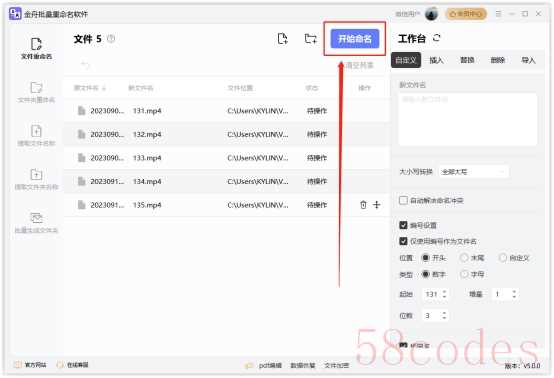Click the user avatar icon
This screenshot has width=554, height=378.
click(x=431, y=14)
